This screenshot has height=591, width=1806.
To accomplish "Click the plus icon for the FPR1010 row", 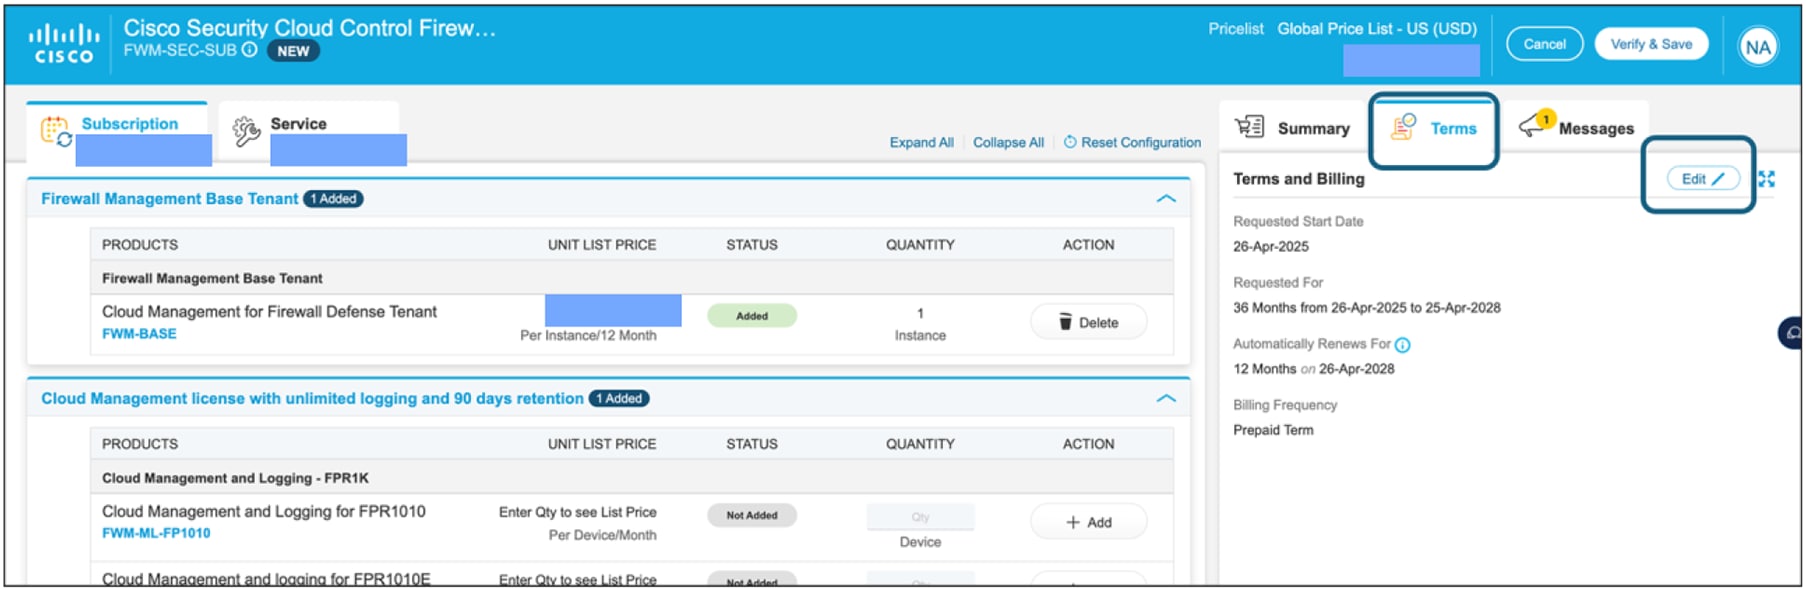I will (x=1073, y=522).
